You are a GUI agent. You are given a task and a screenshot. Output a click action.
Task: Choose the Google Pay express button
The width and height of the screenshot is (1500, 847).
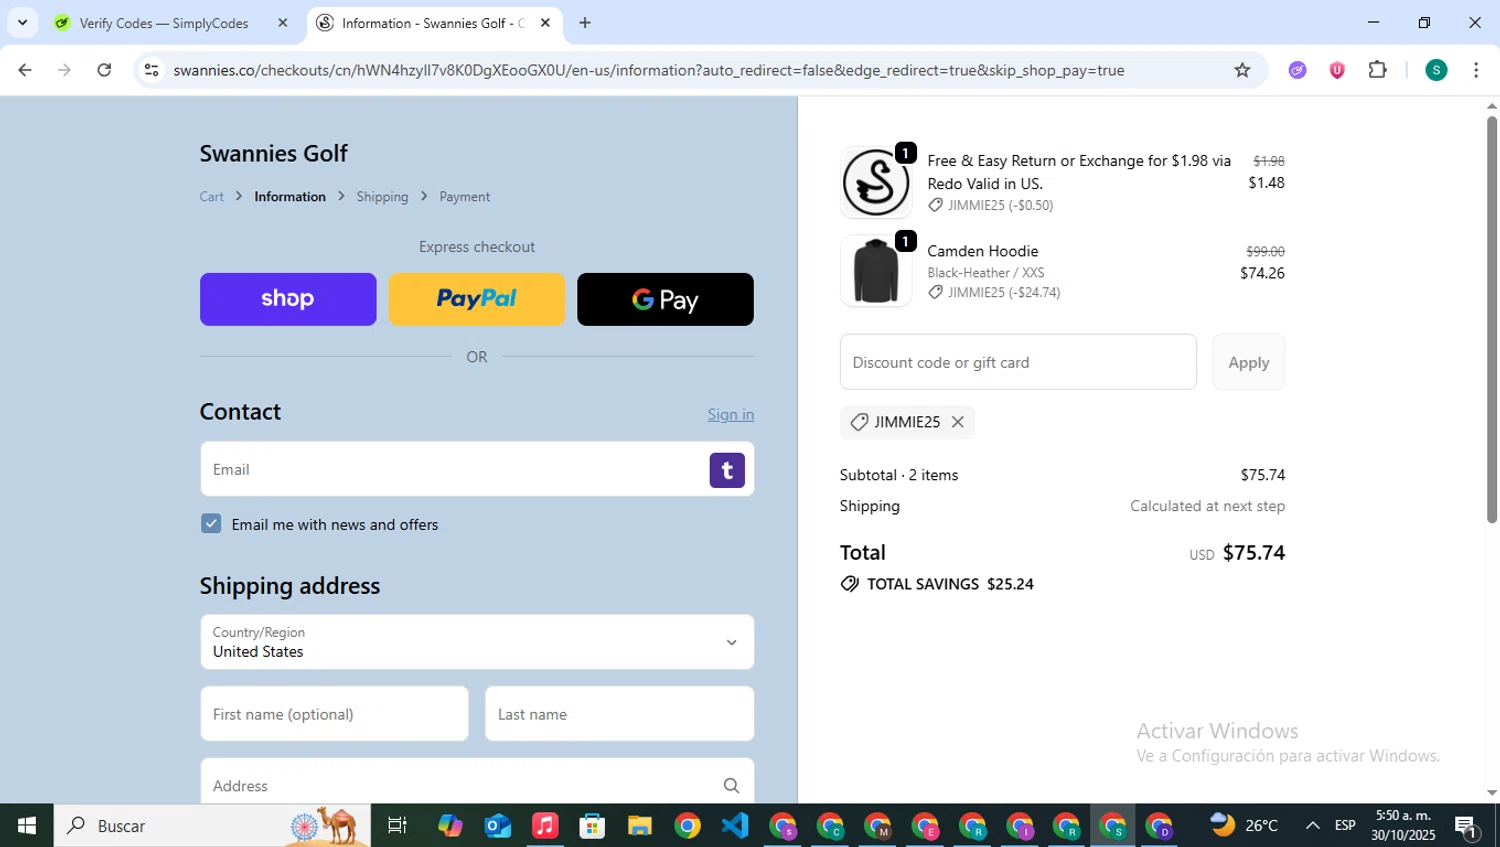tap(665, 299)
